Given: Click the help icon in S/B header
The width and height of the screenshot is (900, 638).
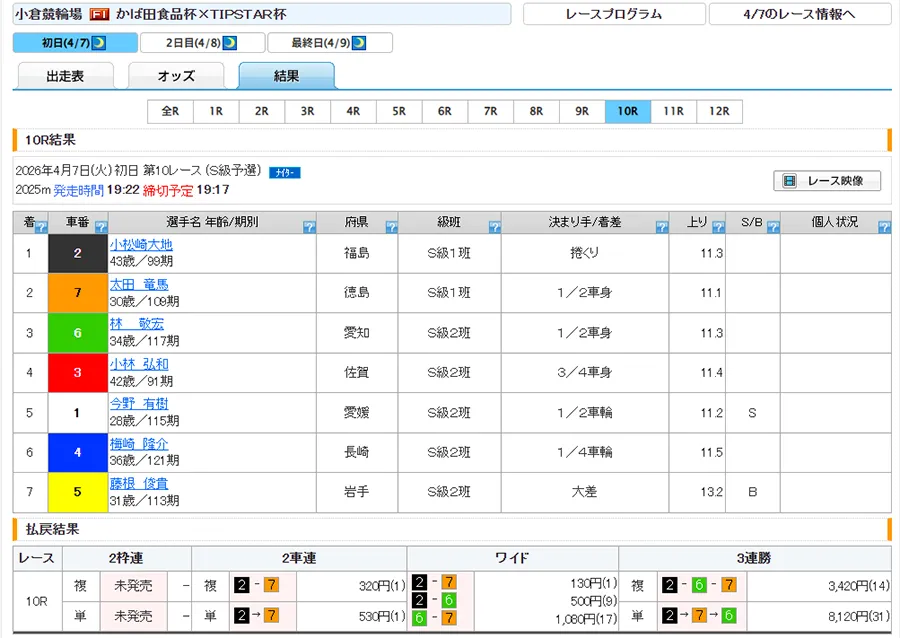Looking at the screenshot, I should pos(772,228).
